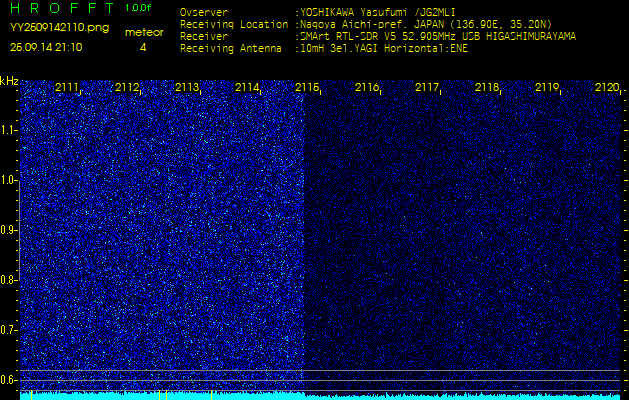Click the cyan signal level strip below the spectrogram
Viewport: 629px width, 400px height.
pos(322,396)
